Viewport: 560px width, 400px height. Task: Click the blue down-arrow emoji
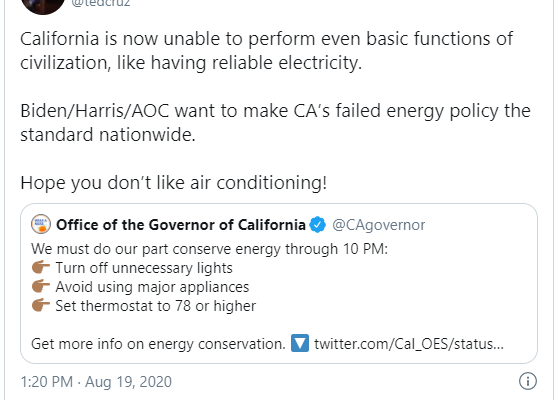pyautogui.click(x=300, y=343)
